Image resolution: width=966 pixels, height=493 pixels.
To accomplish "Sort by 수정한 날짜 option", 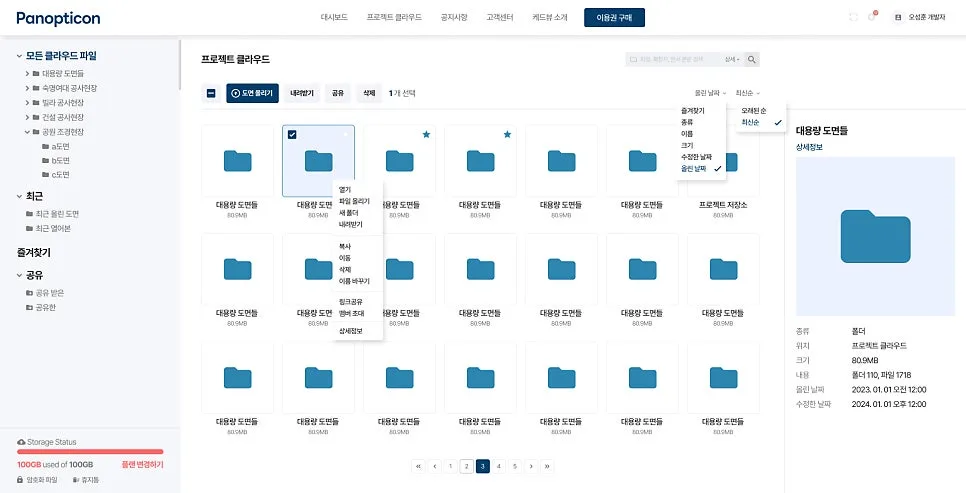I will tap(696, 157).
